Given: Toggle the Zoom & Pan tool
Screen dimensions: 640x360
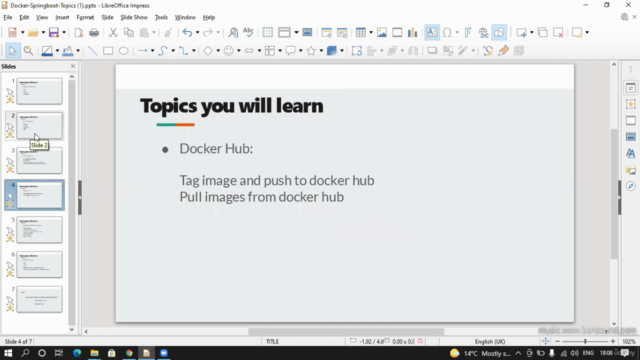Looking at the screenshot, I should [x=28, y=51].
